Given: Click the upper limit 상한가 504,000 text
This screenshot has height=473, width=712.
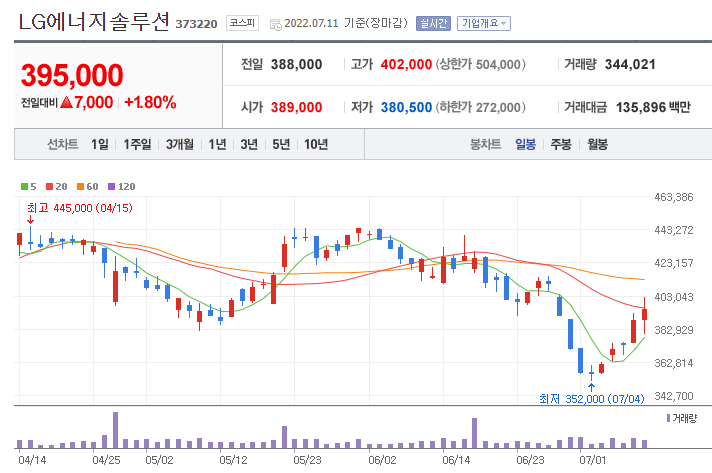Looking at the screenshot, I should click(x=480, y=64).
